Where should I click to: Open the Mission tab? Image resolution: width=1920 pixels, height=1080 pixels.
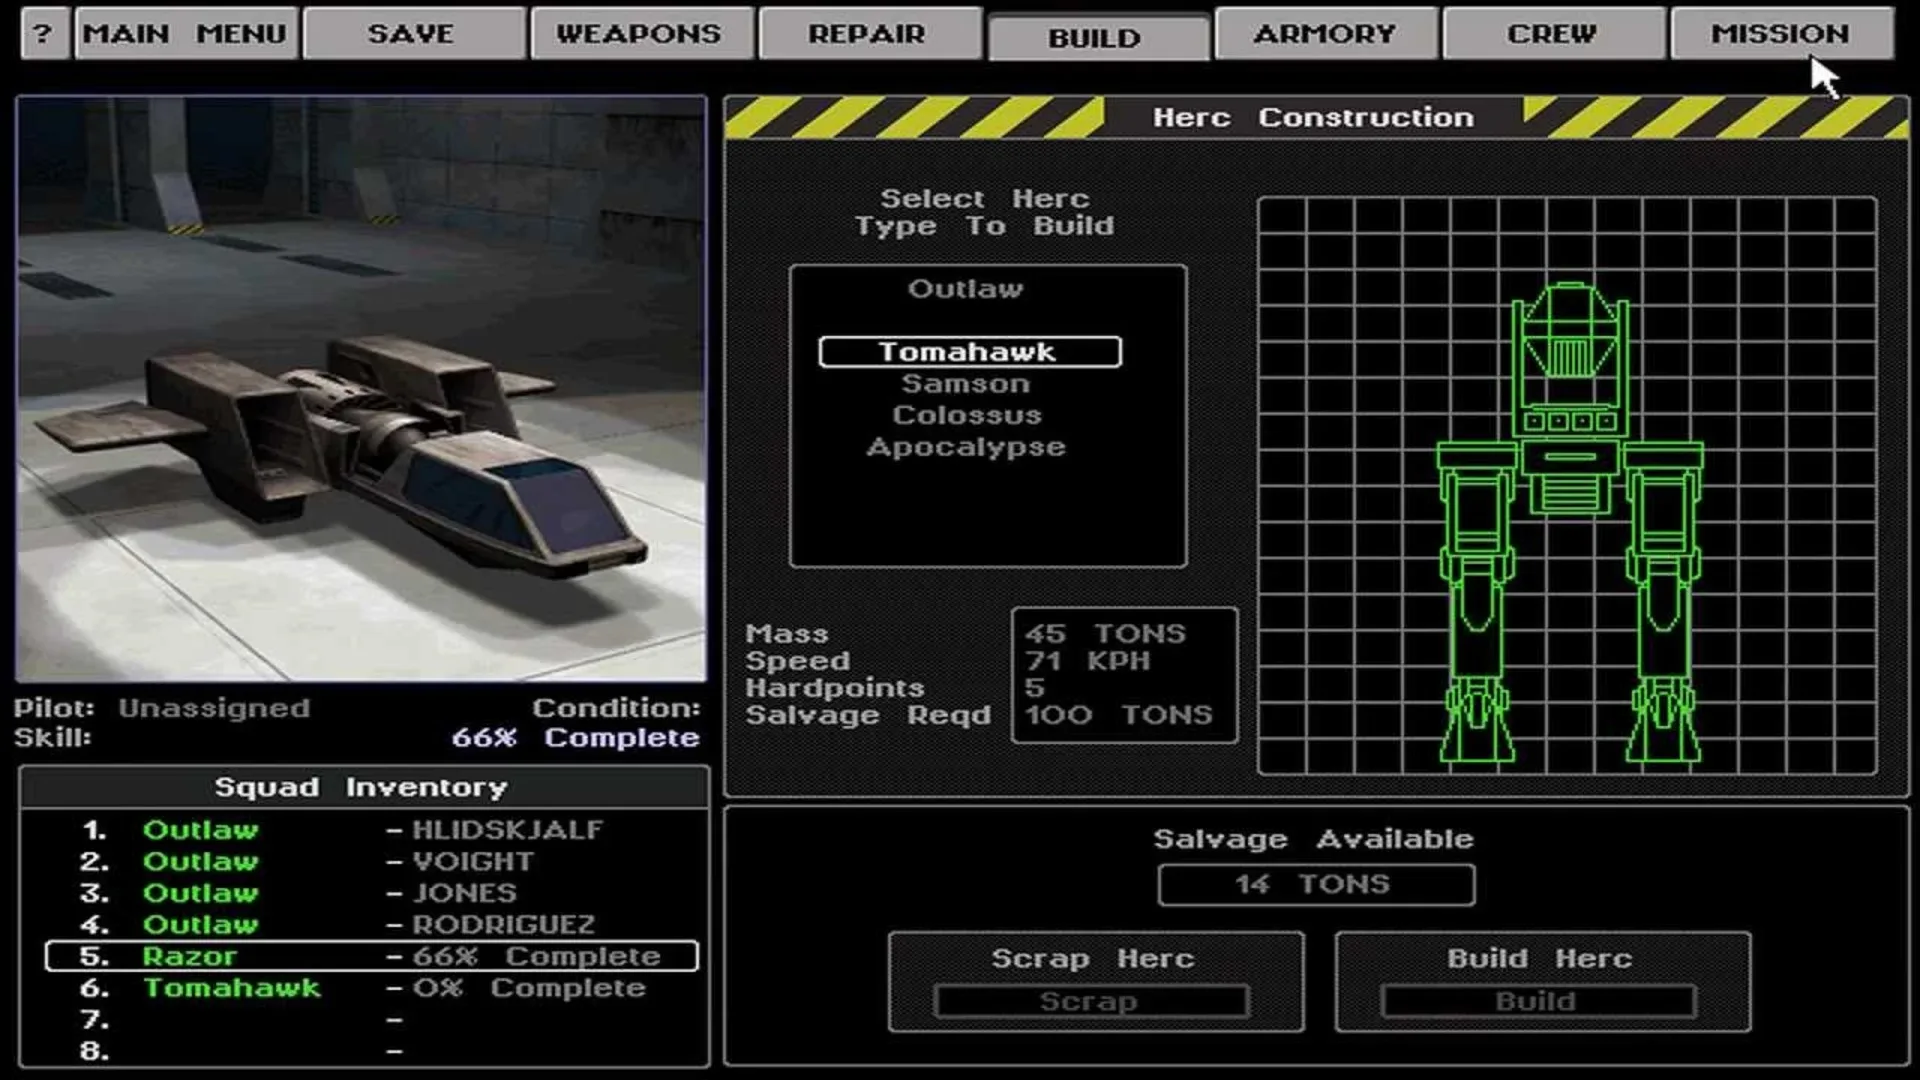1780,34
